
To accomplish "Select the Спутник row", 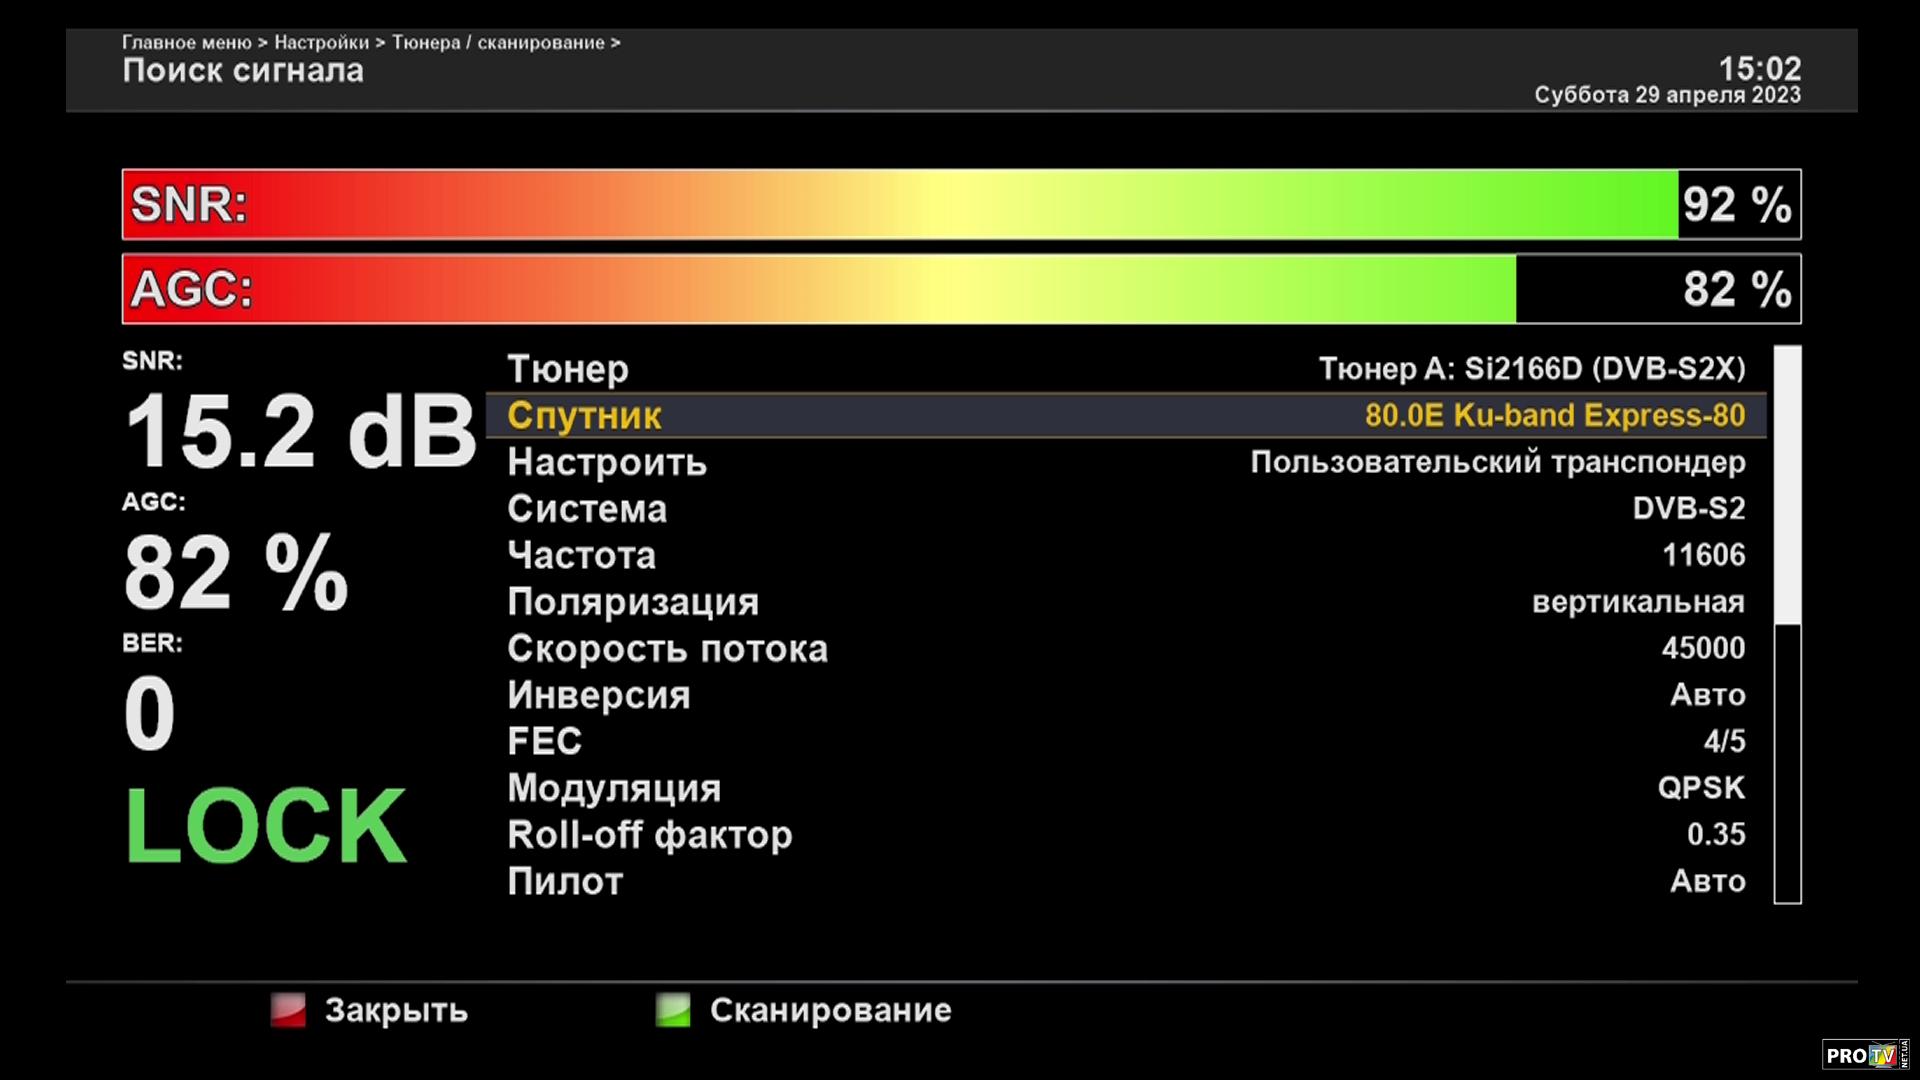I will pos(1125,415).
